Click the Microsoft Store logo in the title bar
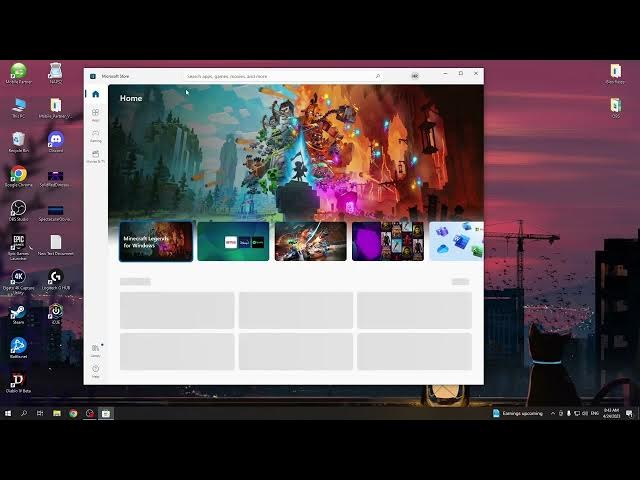Image resolution: width=640 pixels, height=480 pixels. (x=93, y=76)
